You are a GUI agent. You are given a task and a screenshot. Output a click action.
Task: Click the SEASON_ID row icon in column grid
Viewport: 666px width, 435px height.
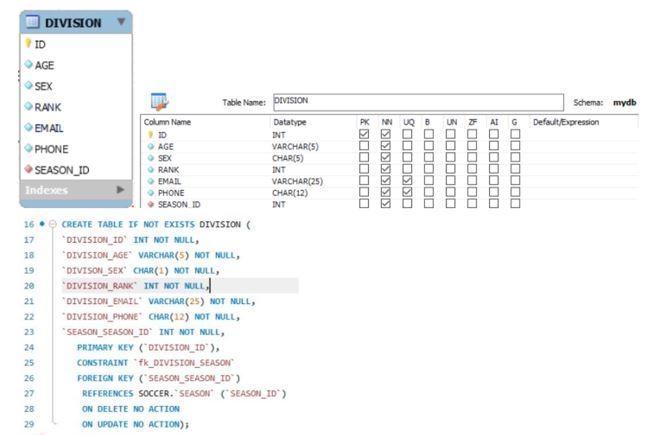pos(150,204)
